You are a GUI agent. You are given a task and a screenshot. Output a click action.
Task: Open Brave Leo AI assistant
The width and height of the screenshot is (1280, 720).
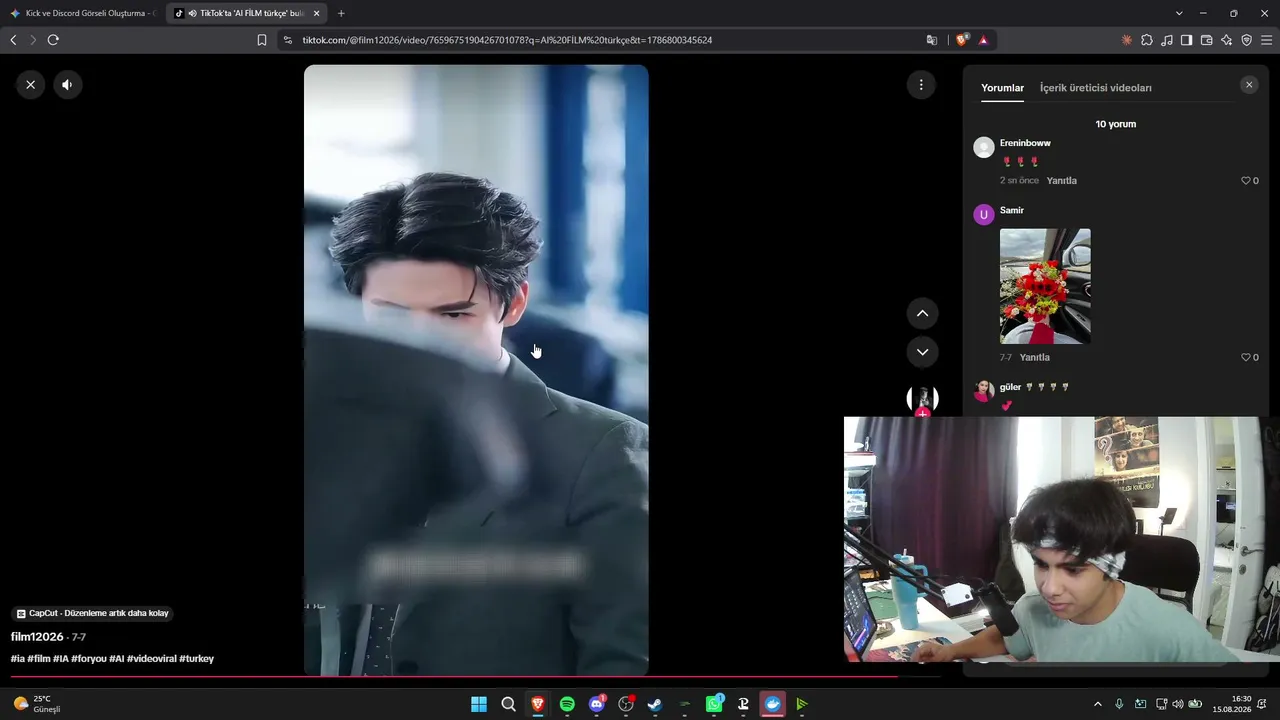(1226, 40)
